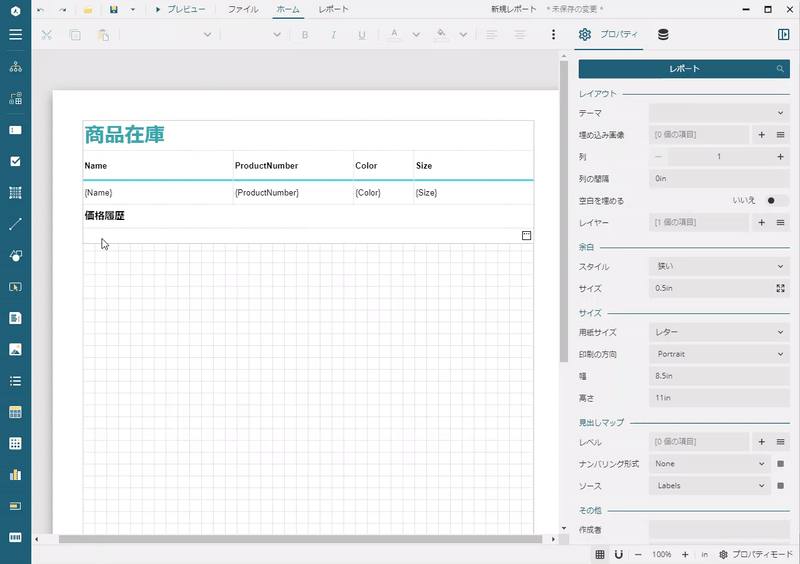Open the hamburger menu in the left sidebar
The image size is (800, 564).
coord(15,34)
